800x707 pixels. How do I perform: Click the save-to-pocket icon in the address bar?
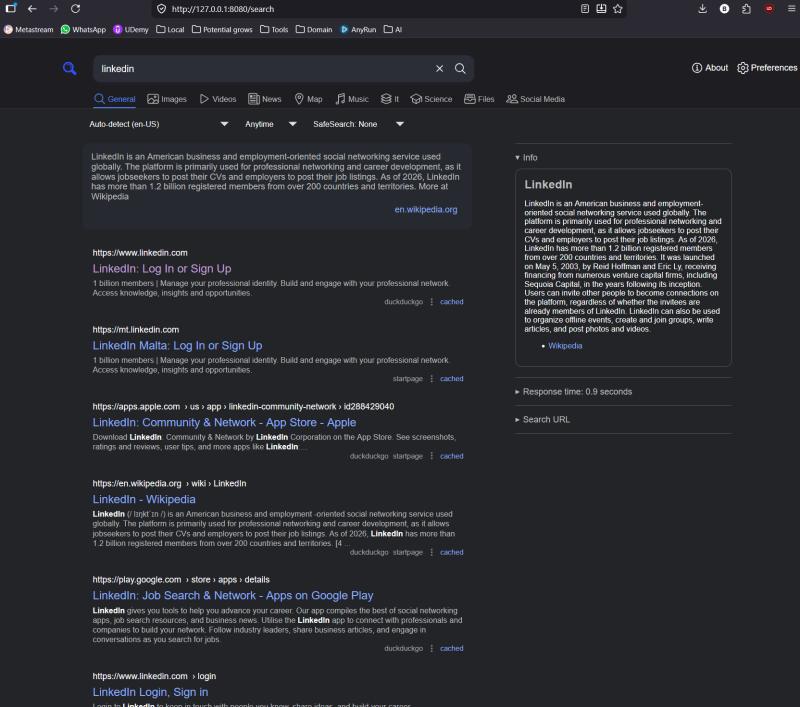tap(601, 9)
